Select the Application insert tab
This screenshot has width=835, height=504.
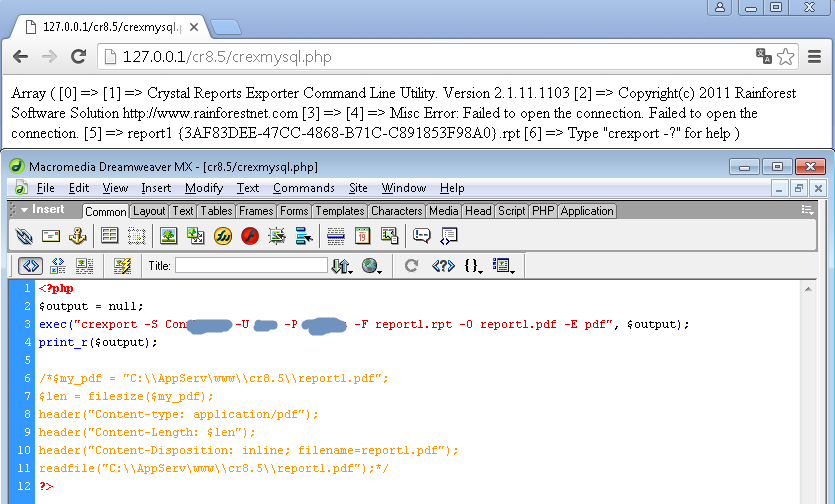[587, 211]
